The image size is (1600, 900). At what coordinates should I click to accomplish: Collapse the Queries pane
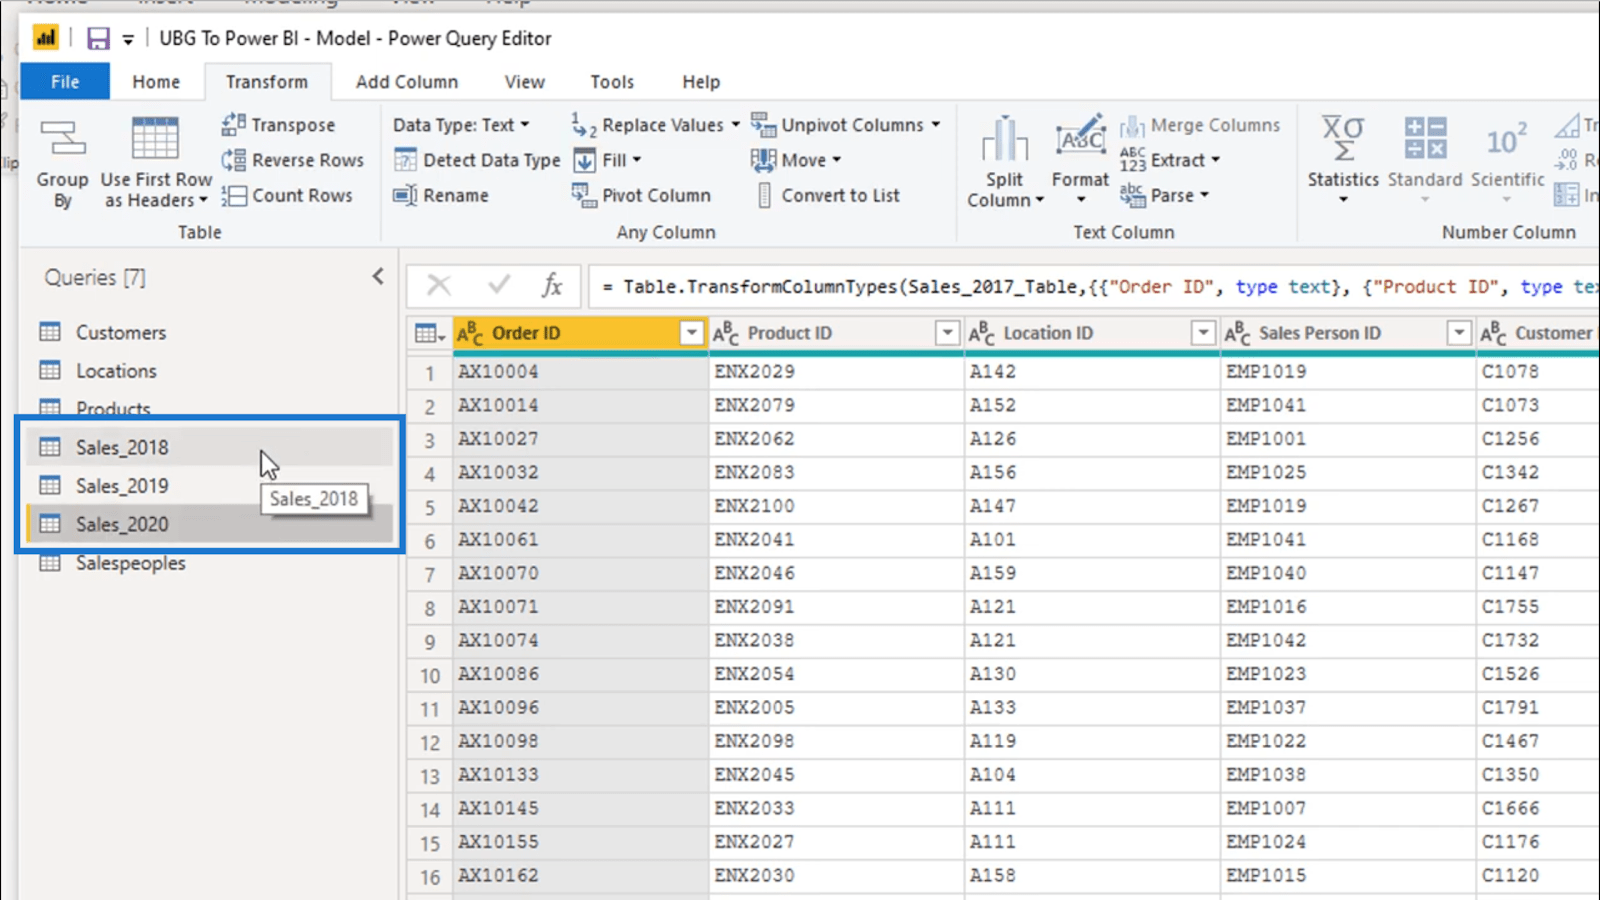click(378, 277)
